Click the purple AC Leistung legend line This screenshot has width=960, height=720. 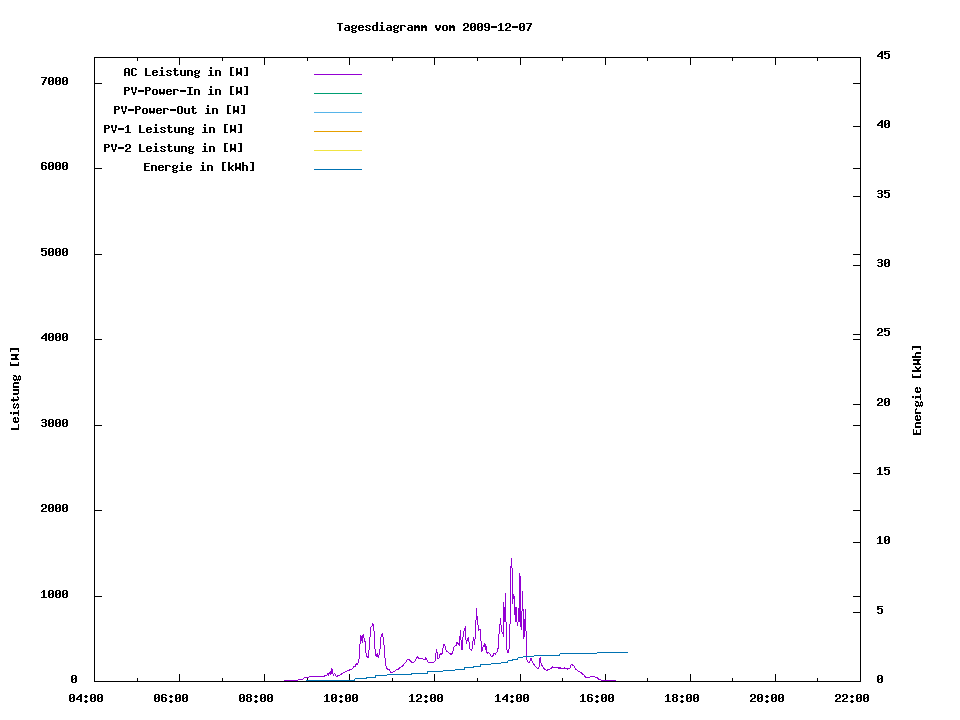tap(337, 74)
